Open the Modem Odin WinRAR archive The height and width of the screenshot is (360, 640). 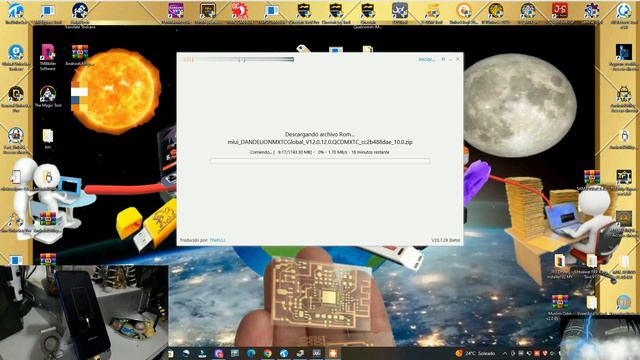pyautogui.click(x=560, y=306)
